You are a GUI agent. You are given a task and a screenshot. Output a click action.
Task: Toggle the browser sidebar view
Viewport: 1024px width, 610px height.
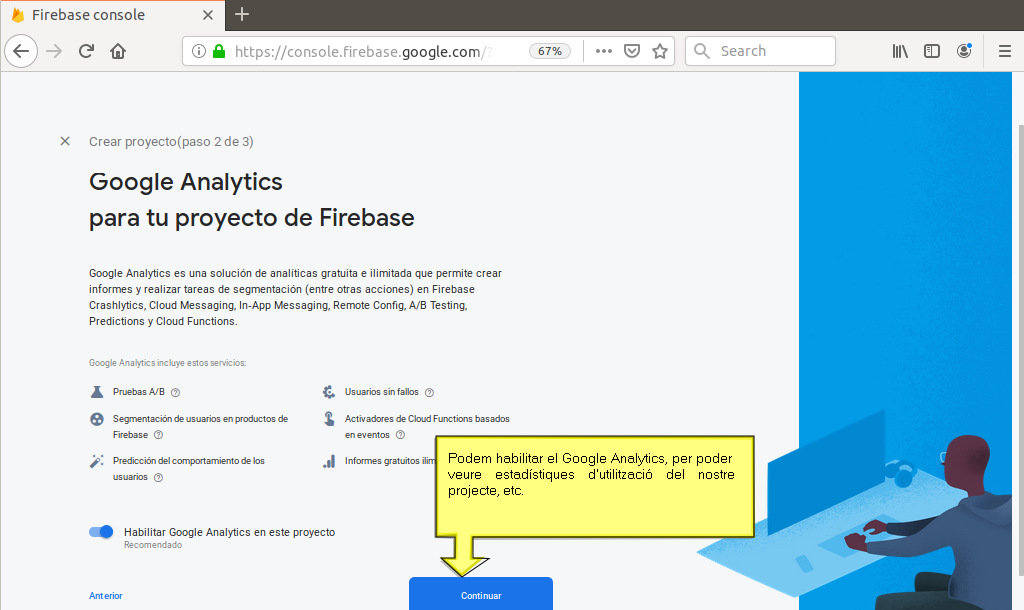click(x=932, y=51)
